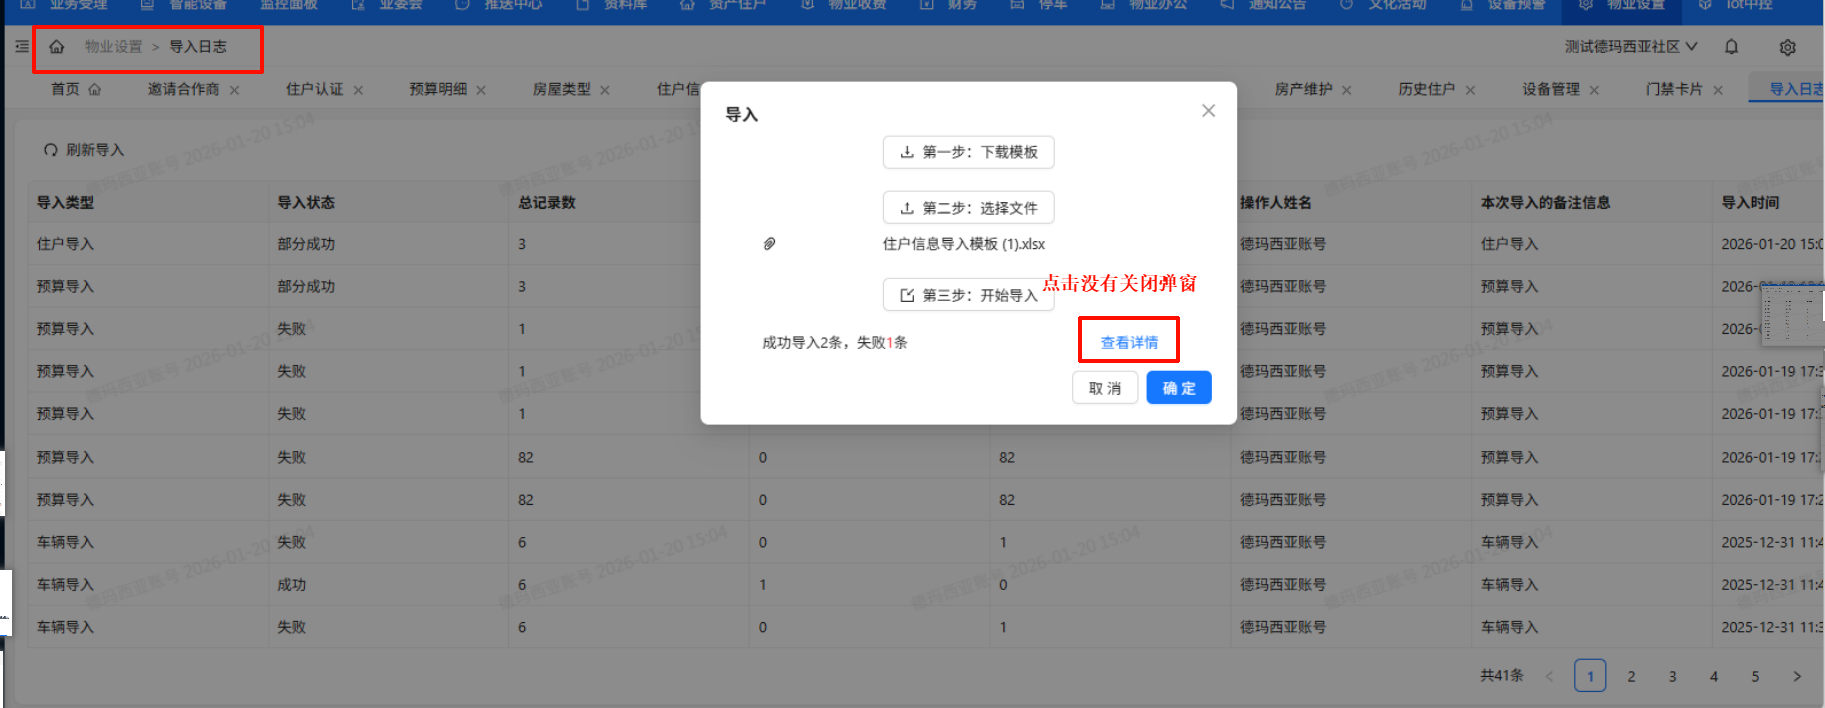Click the 导入状态 column header
The height and width of the screenshot is (708, 1825).
click(x=306, y=203)
